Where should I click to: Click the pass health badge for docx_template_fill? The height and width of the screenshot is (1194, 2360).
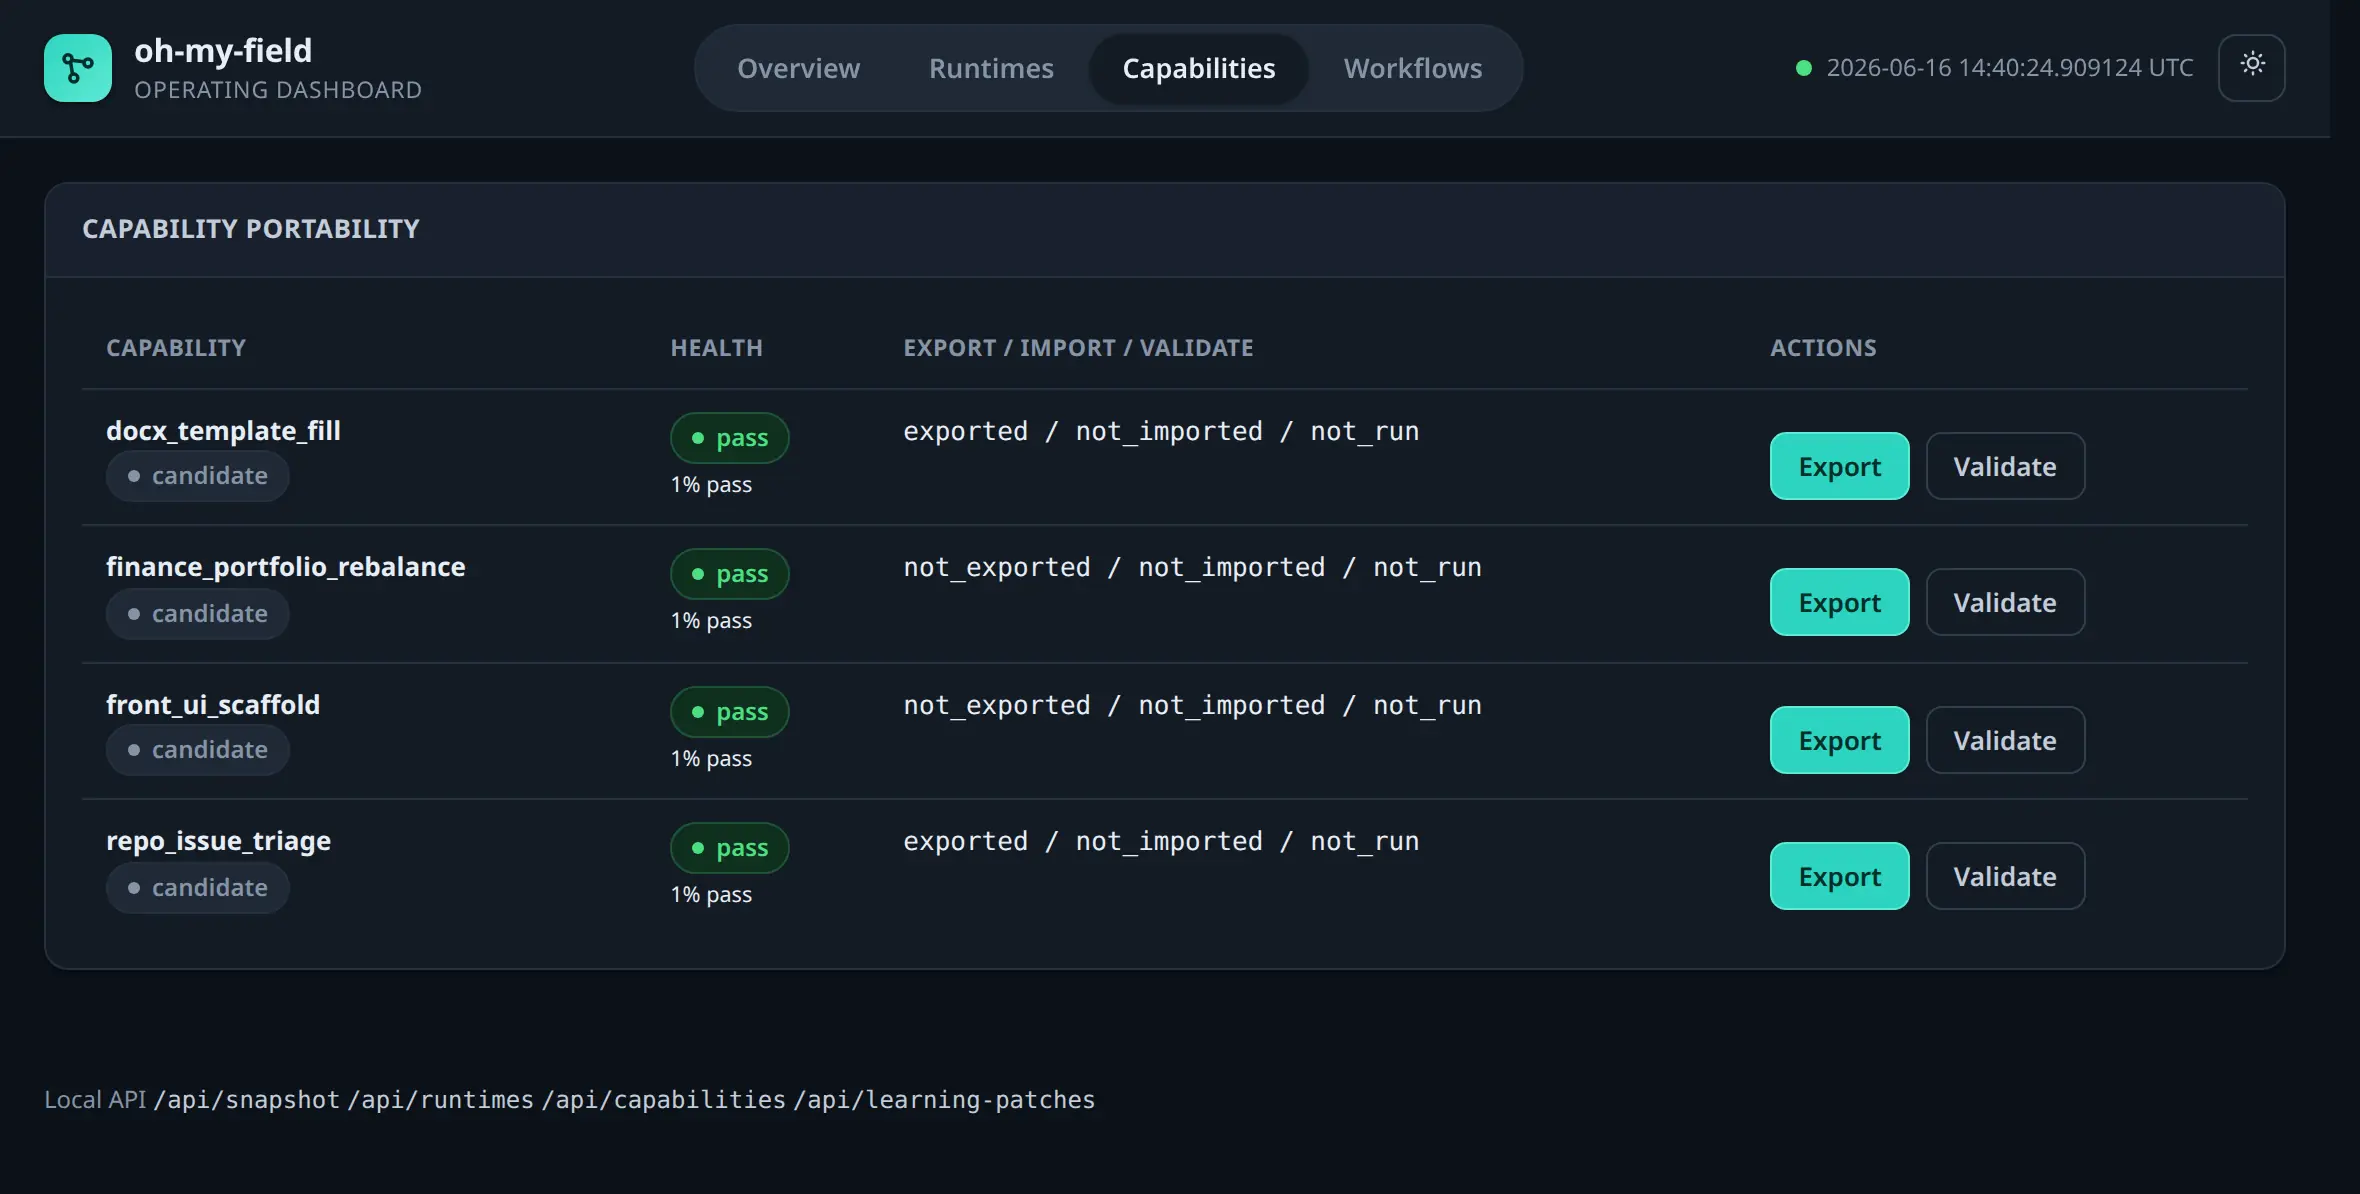(x=730, y=438)
